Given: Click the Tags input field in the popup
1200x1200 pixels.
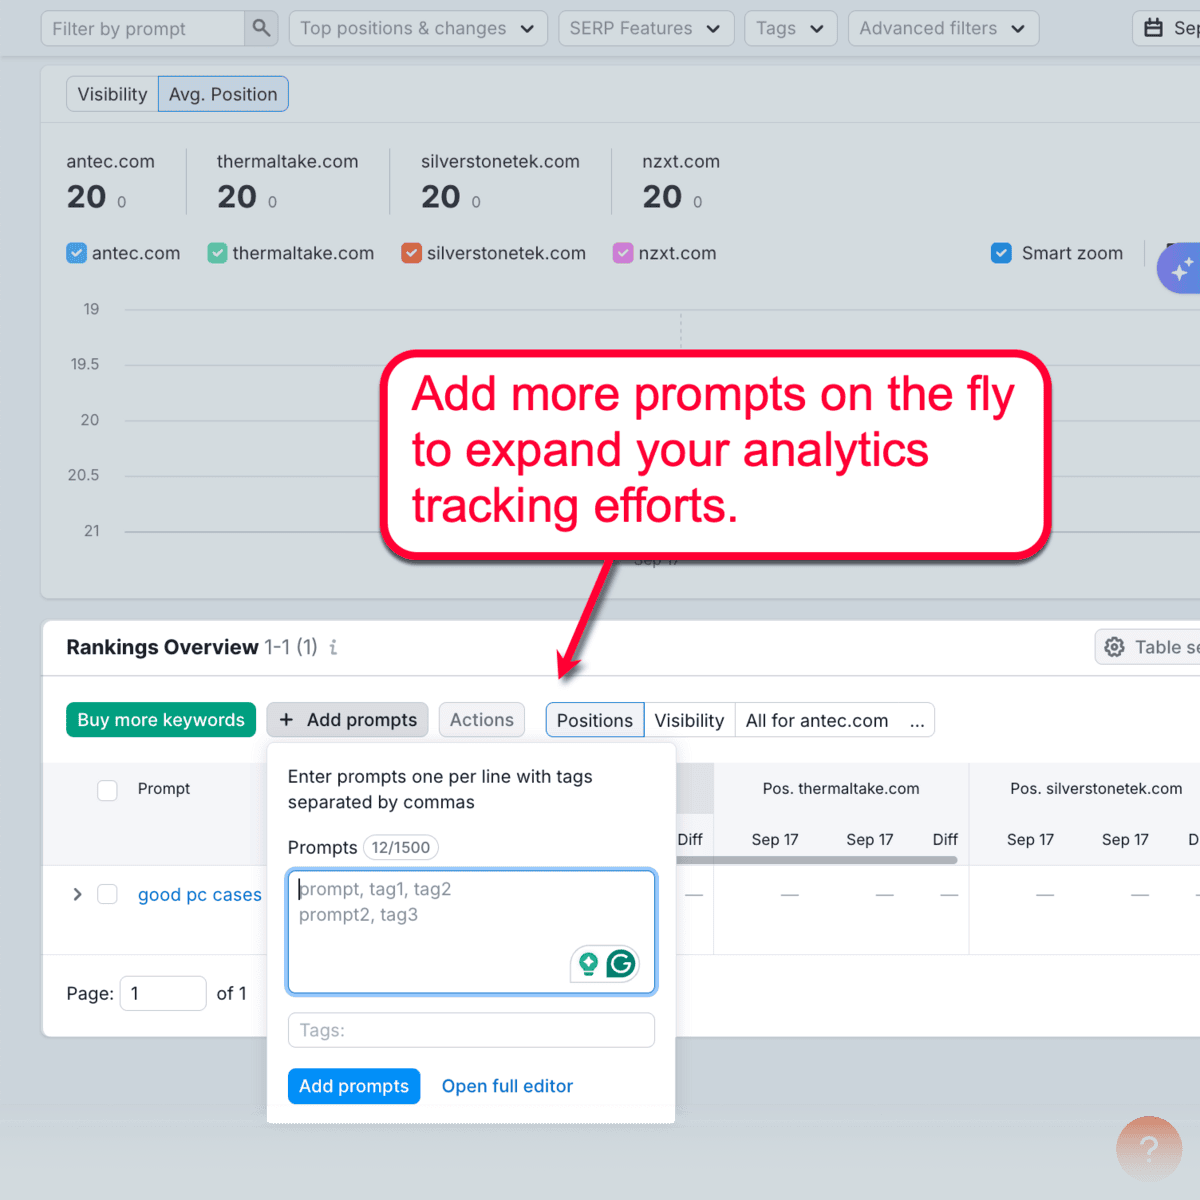Looking at the screenshot, I should click(x=471, y=1030).
